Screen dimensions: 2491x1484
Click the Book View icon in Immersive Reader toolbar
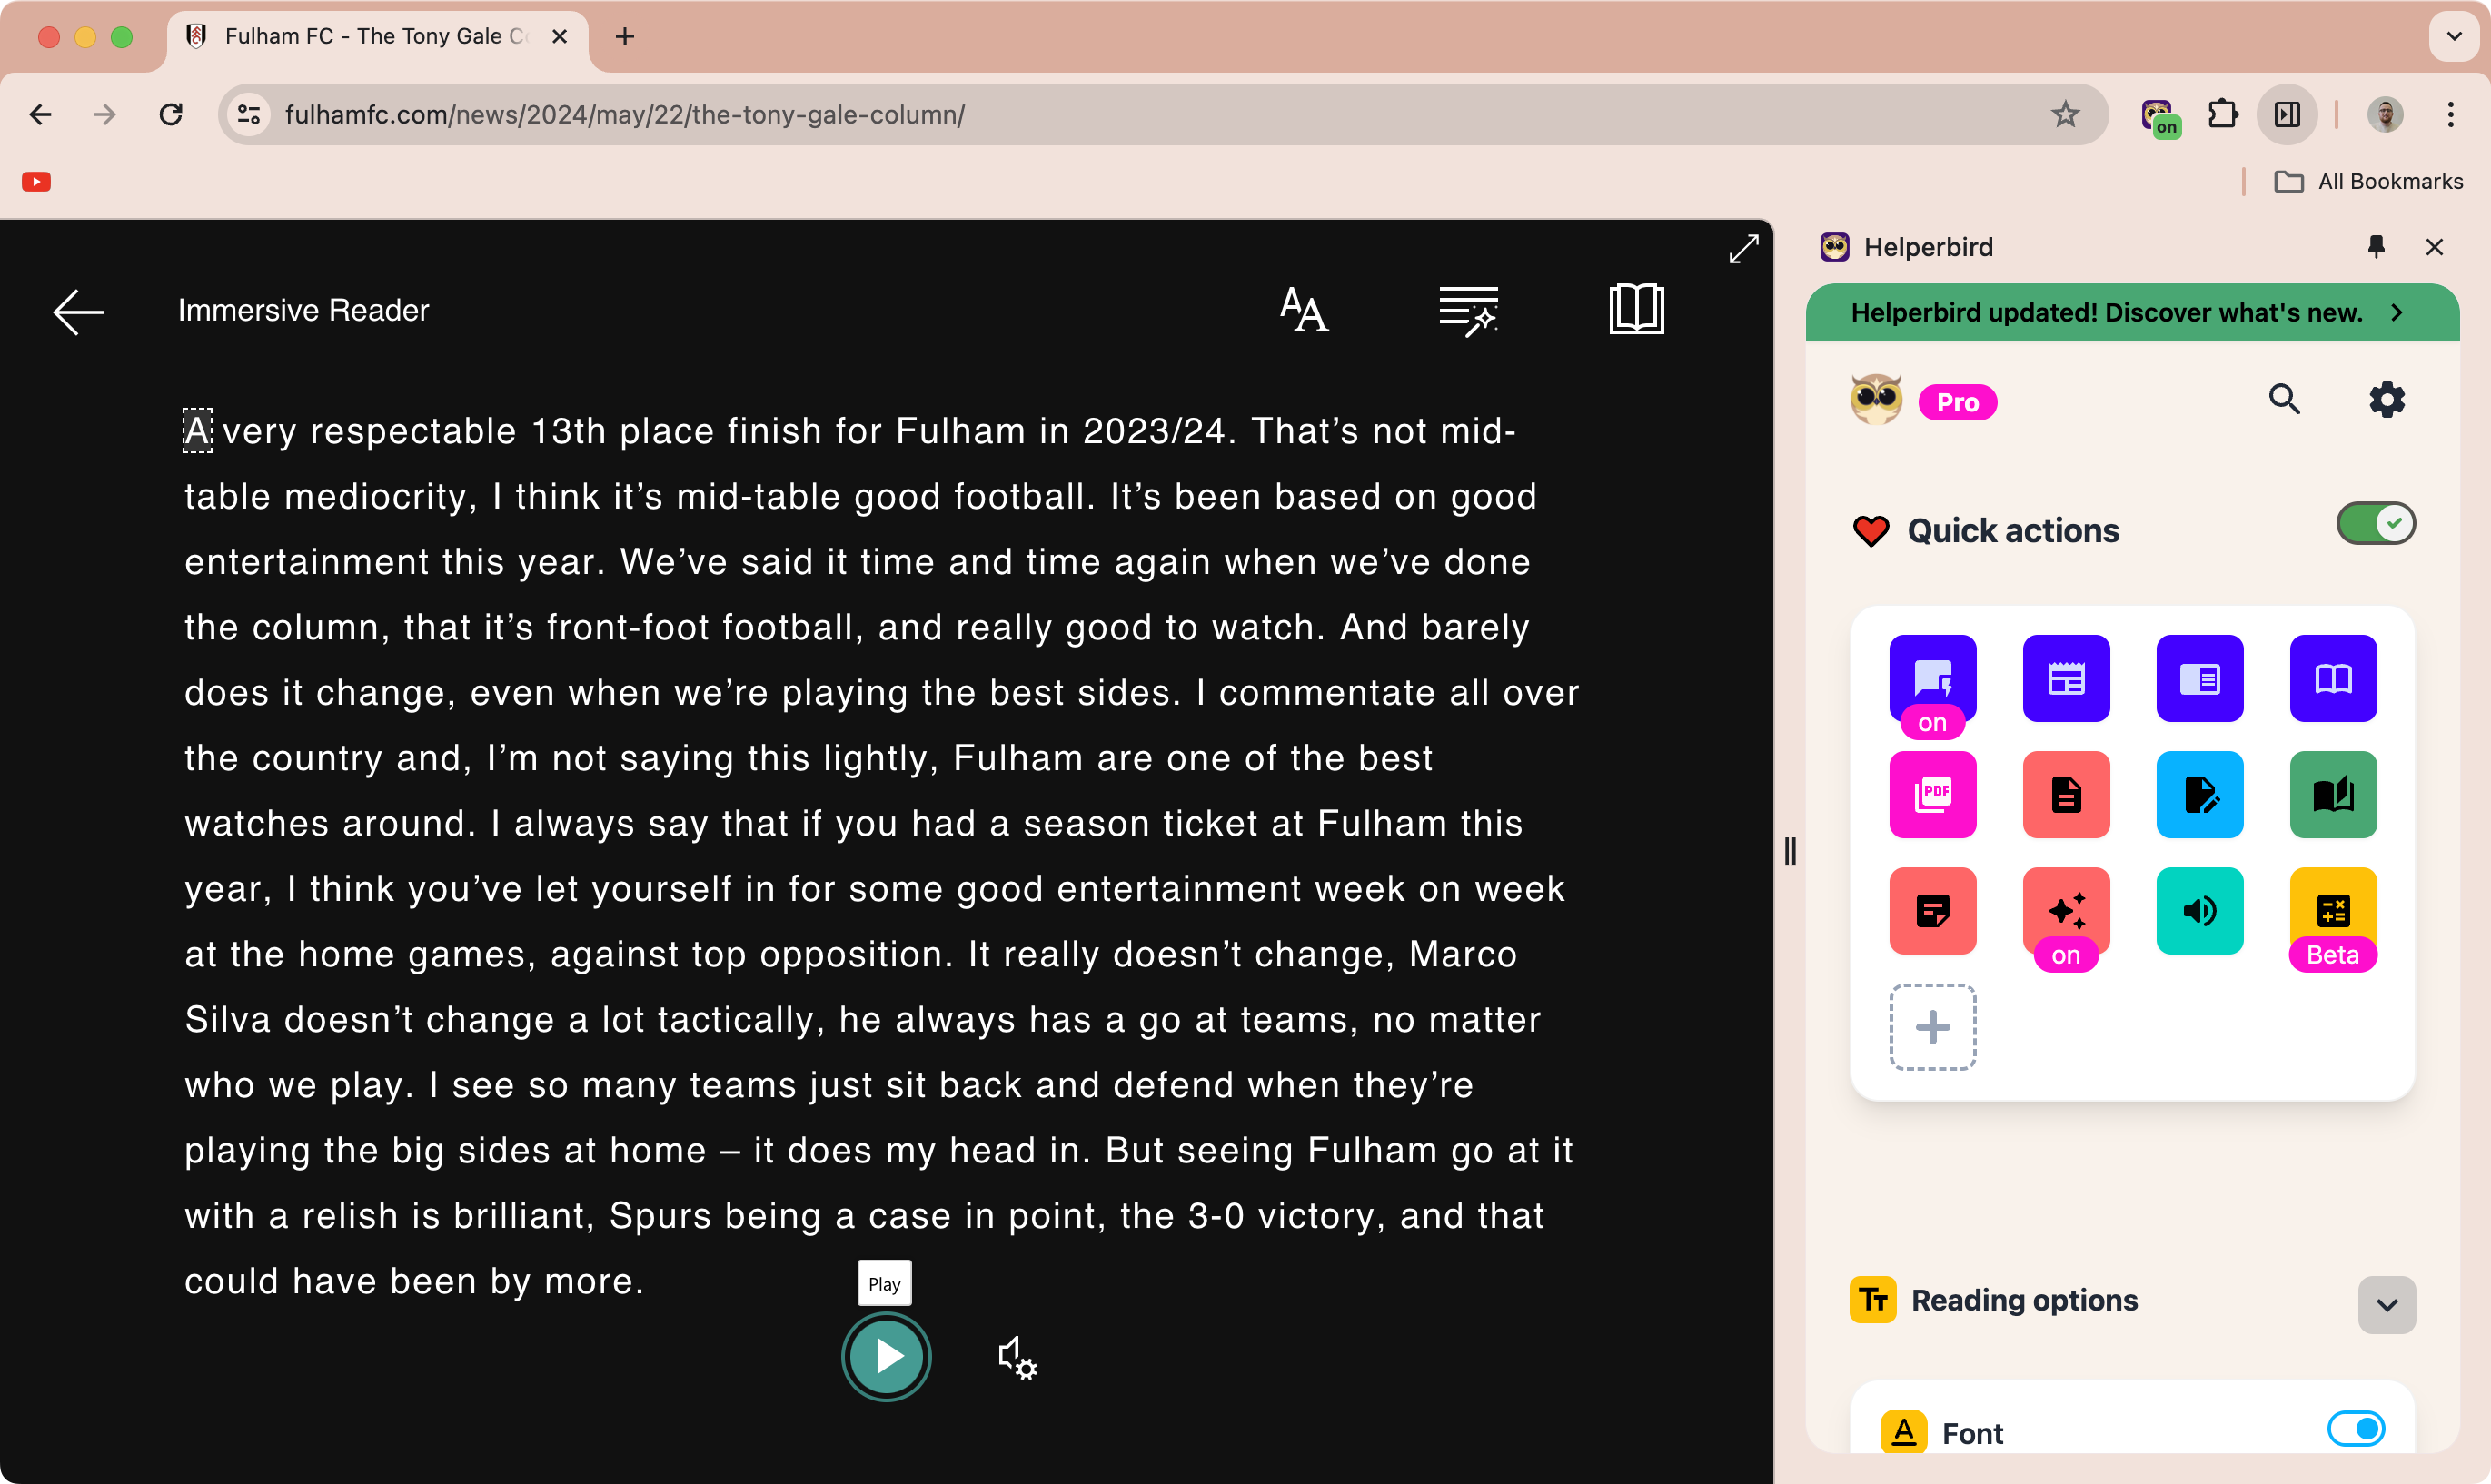tap(1633, 309)
